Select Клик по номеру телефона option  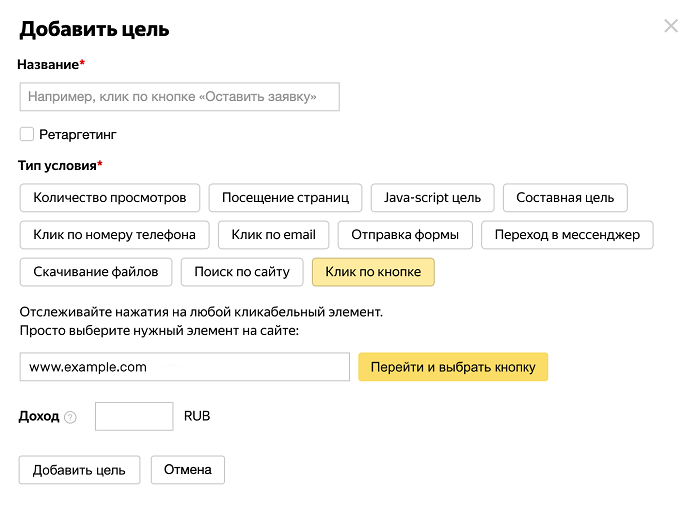114,235
